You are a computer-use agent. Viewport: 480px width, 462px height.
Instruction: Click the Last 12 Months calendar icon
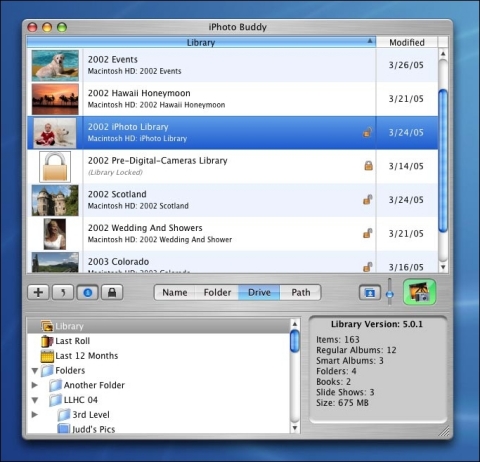[47, 356]
